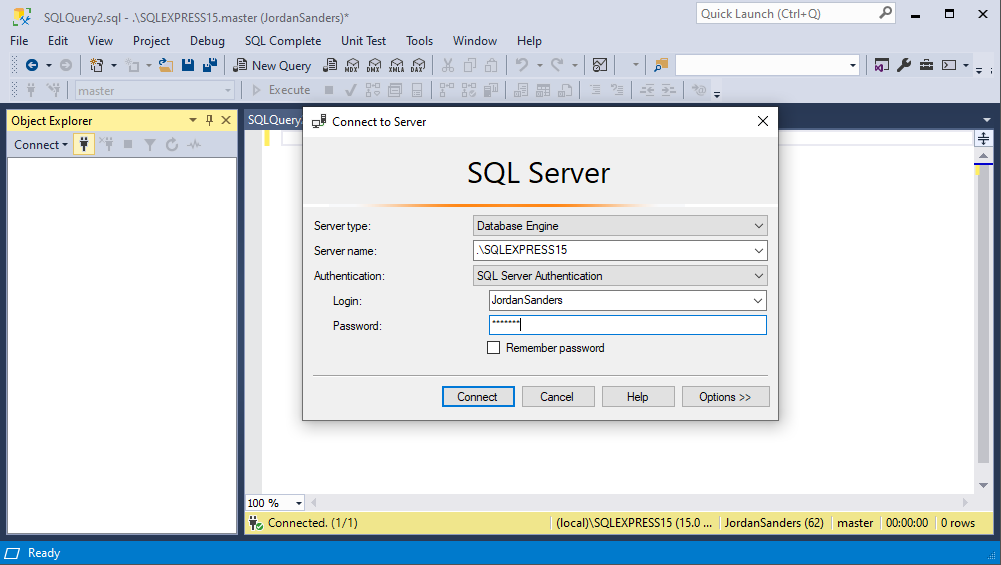Save the query with the single floppy disk icon
The width and height of the screenshot is (1001, 565).
(188, 65)
